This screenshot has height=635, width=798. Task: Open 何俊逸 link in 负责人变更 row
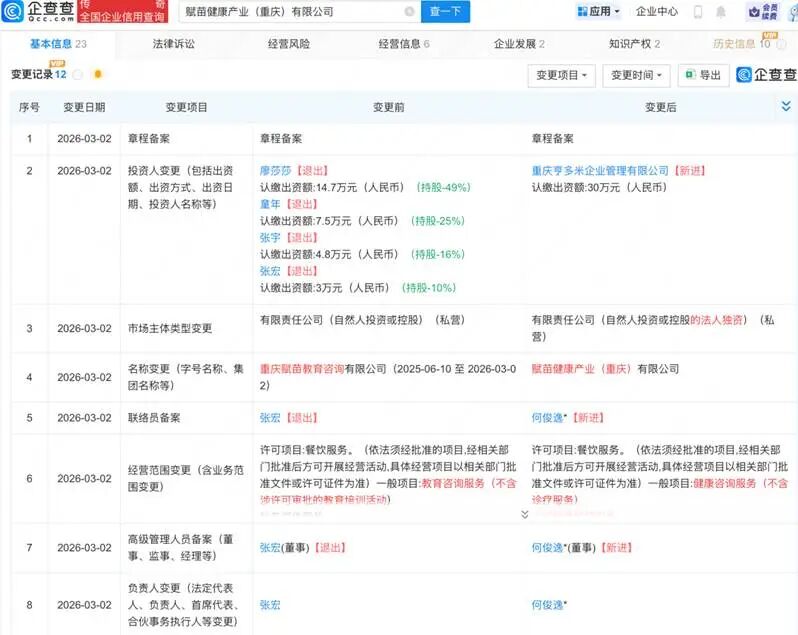pos(548,605)
